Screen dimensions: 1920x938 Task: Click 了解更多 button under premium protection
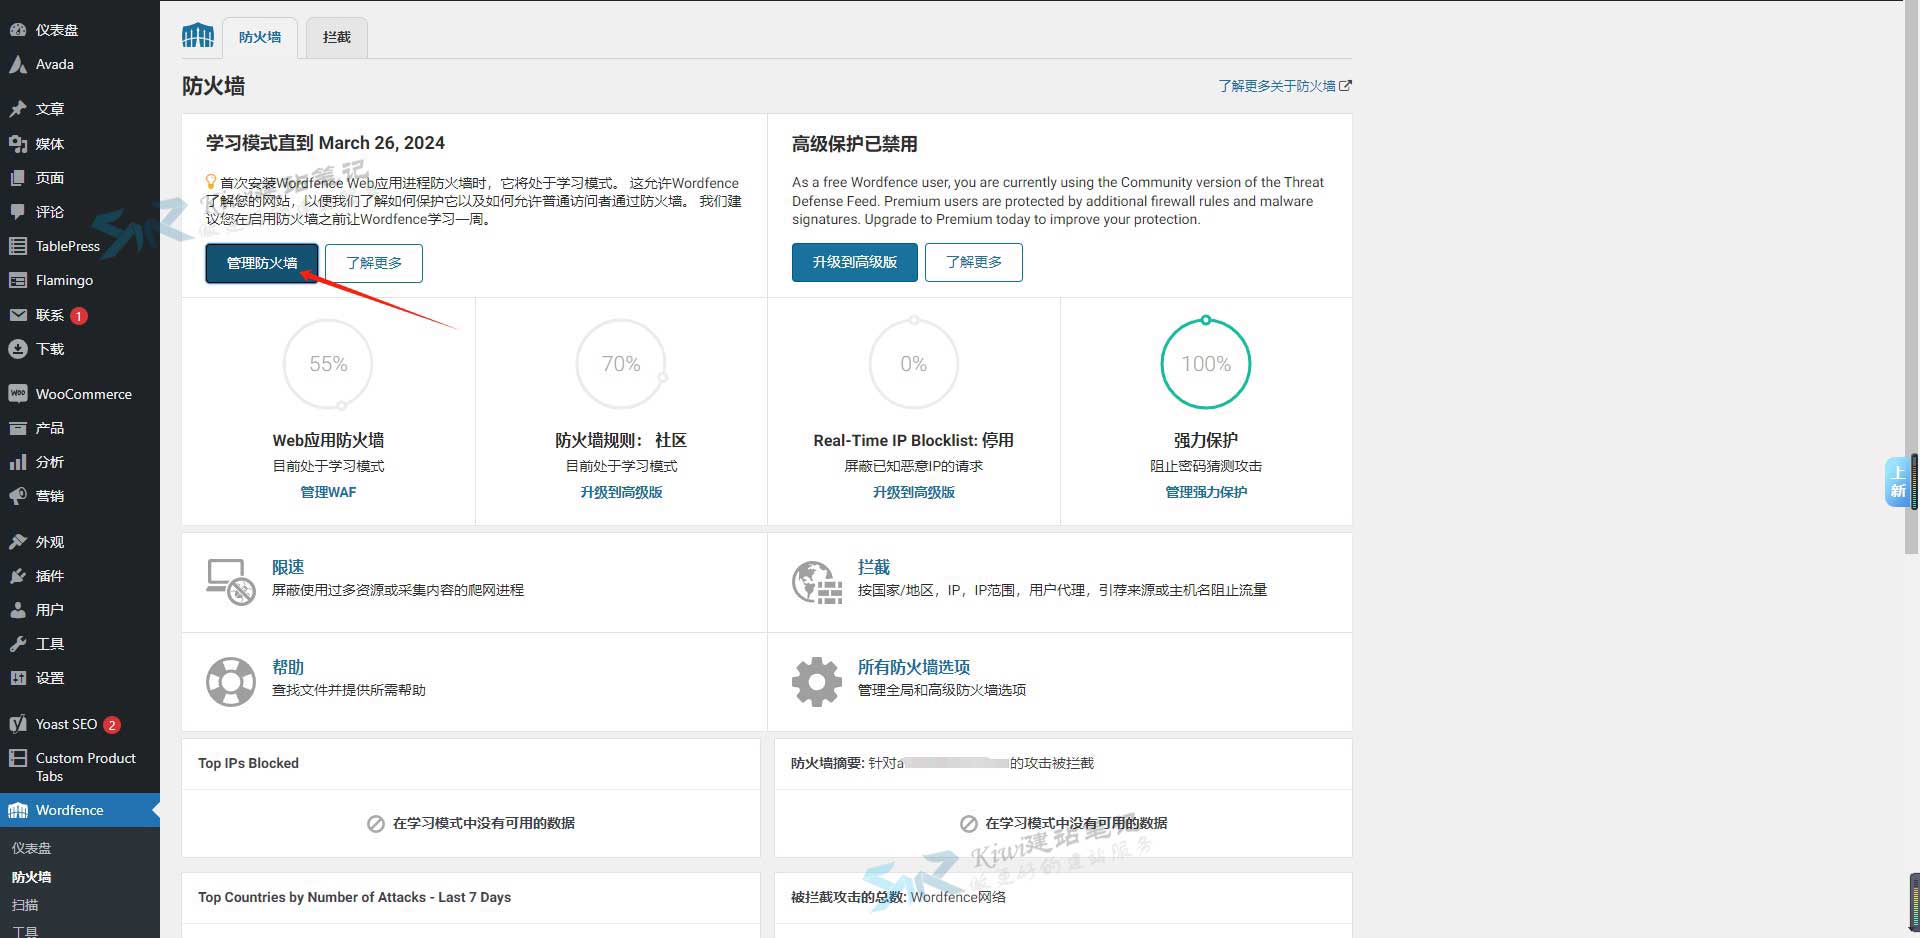(974, 262)
